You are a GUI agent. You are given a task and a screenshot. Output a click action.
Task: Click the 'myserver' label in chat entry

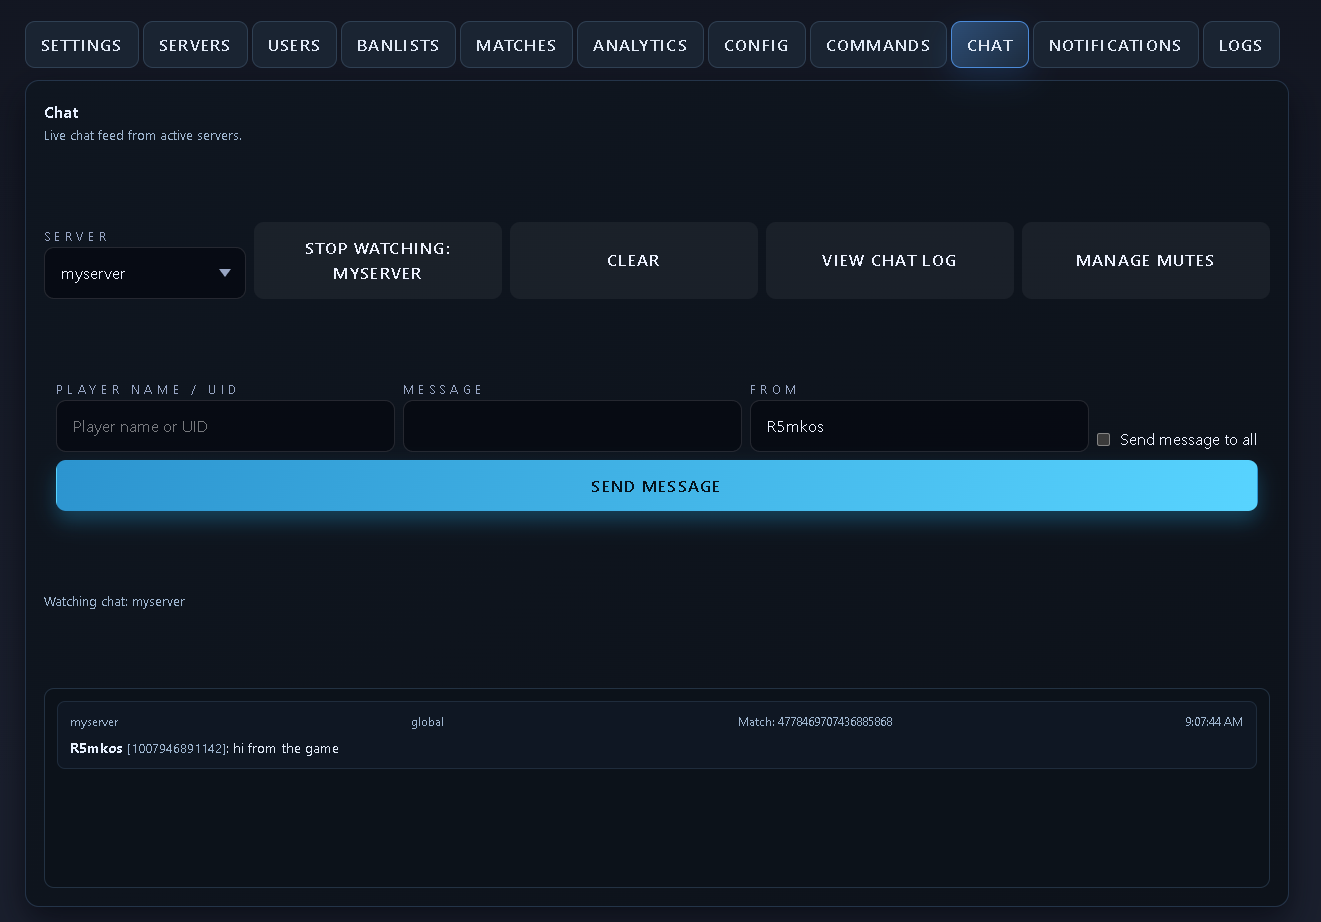pos(94,722)
